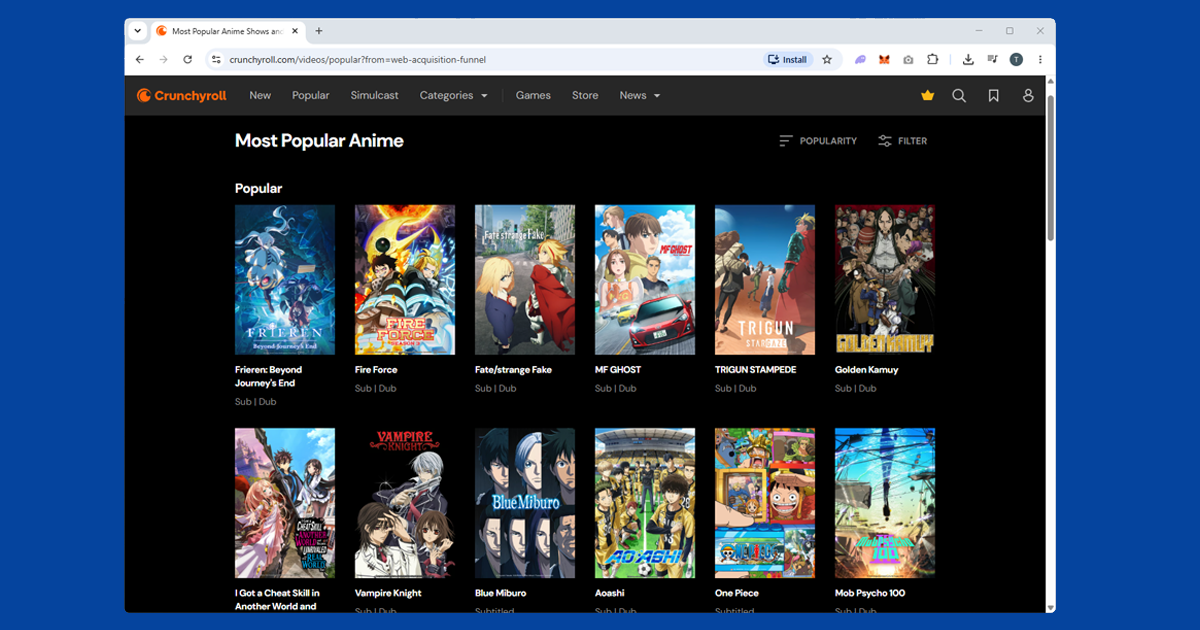Select the Fire Force poster thumbnail
1200x630 pixels.
(x=405, y=280)
